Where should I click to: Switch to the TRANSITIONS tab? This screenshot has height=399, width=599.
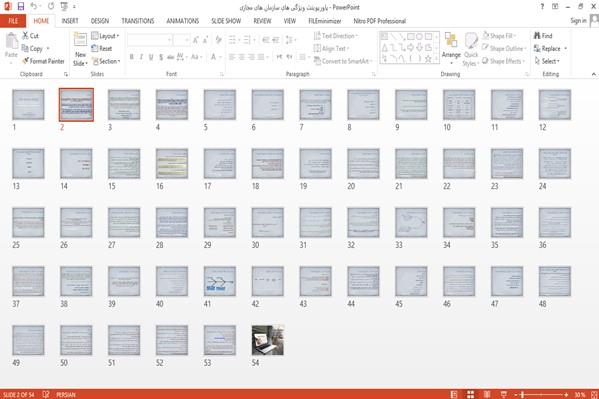[x=138, y=21]
